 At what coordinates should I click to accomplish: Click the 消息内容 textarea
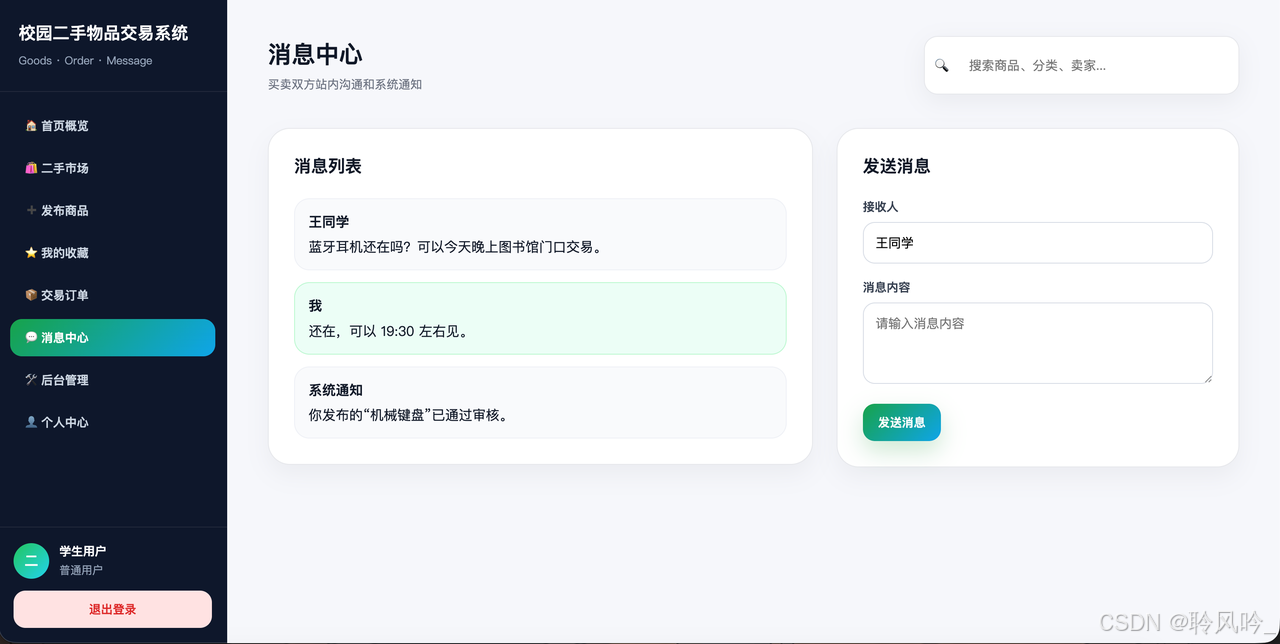pyautogui.click(x=1037, y=343)
